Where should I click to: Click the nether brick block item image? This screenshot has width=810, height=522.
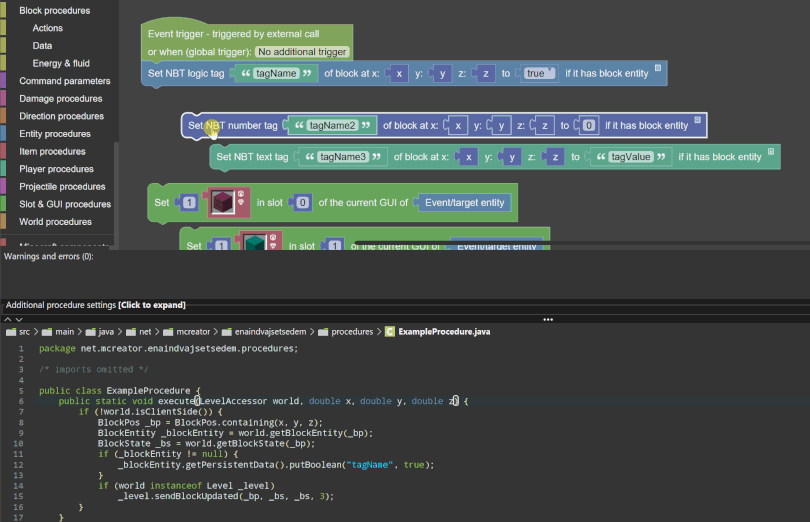point(223,202)
